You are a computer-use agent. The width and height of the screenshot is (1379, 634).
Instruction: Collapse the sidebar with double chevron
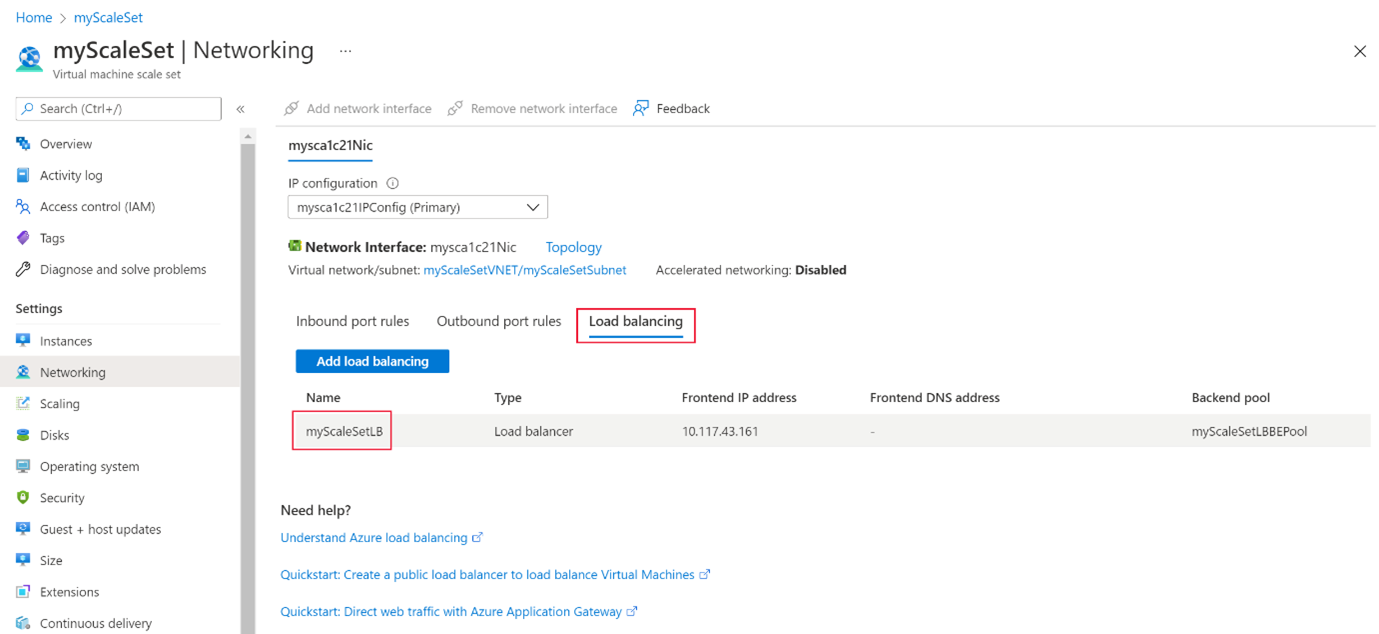click(x=240, y=109)
